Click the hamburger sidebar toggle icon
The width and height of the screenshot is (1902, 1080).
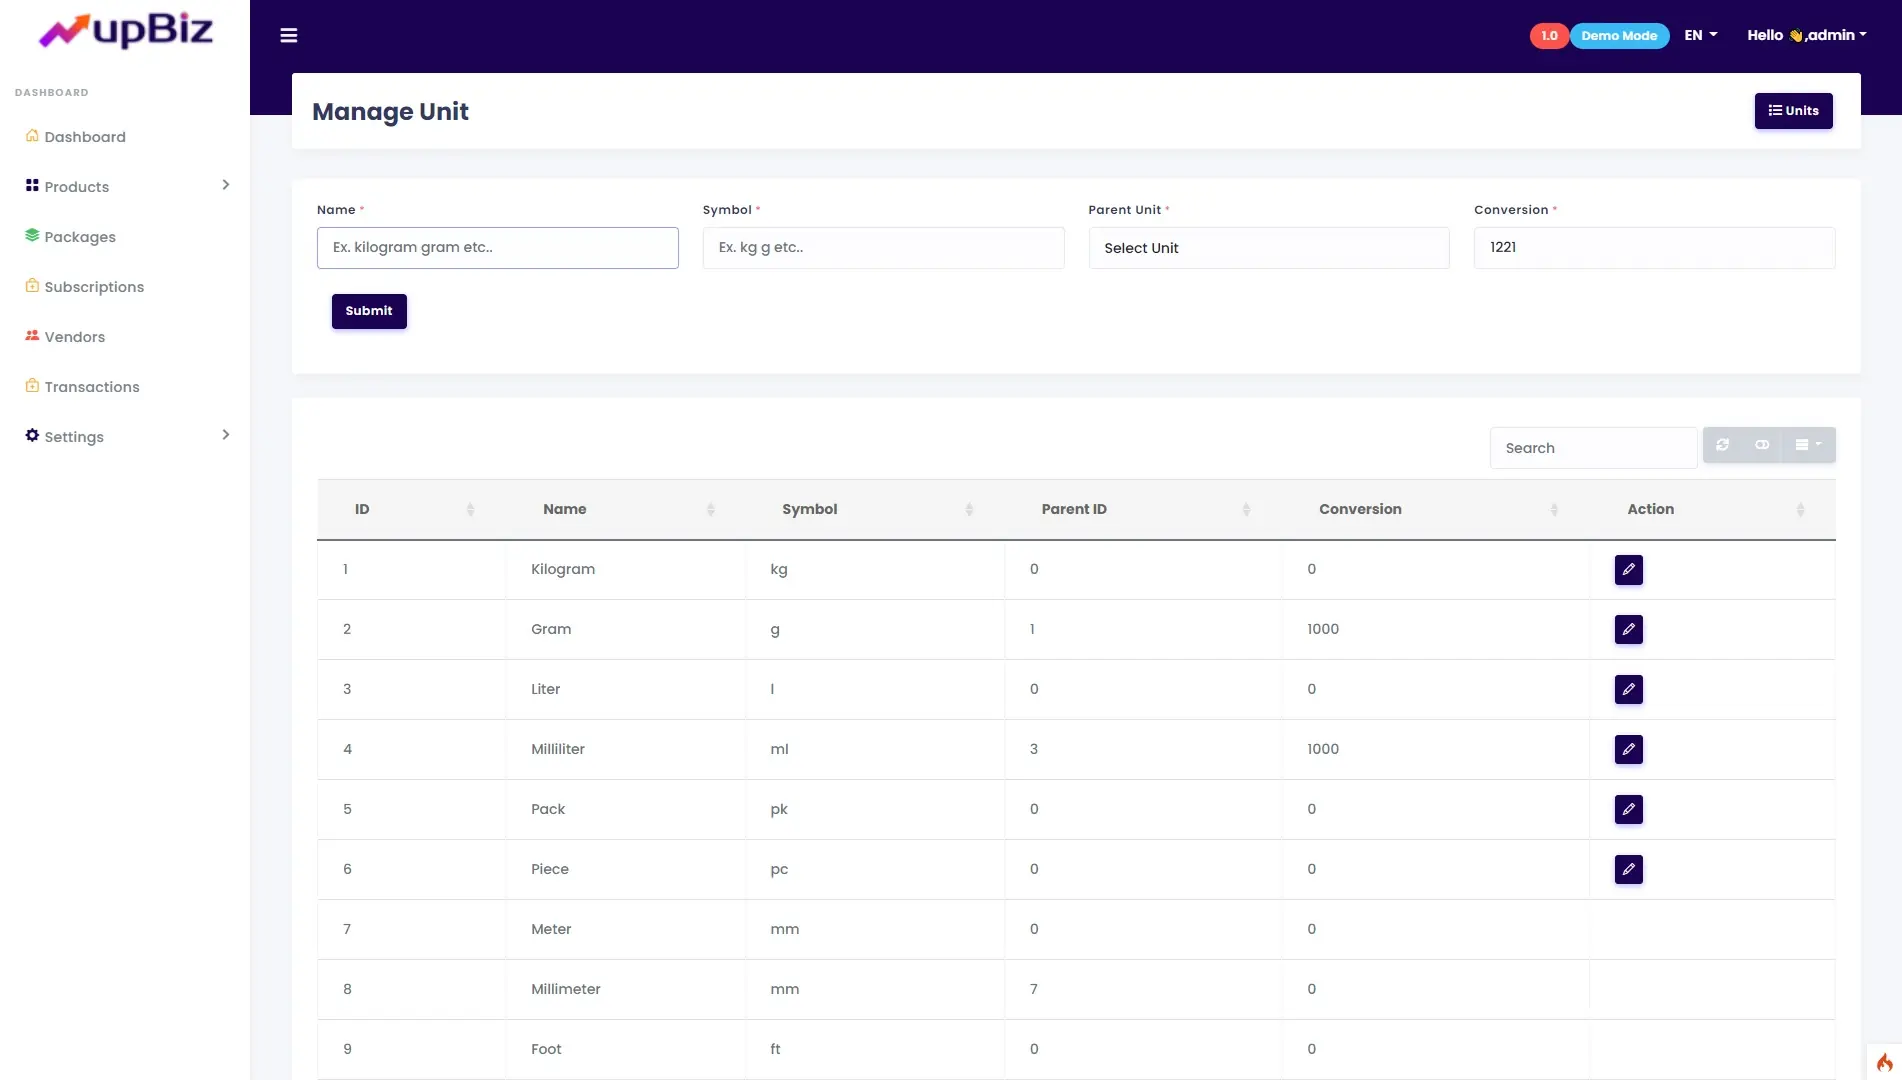[x=289, y=36]
